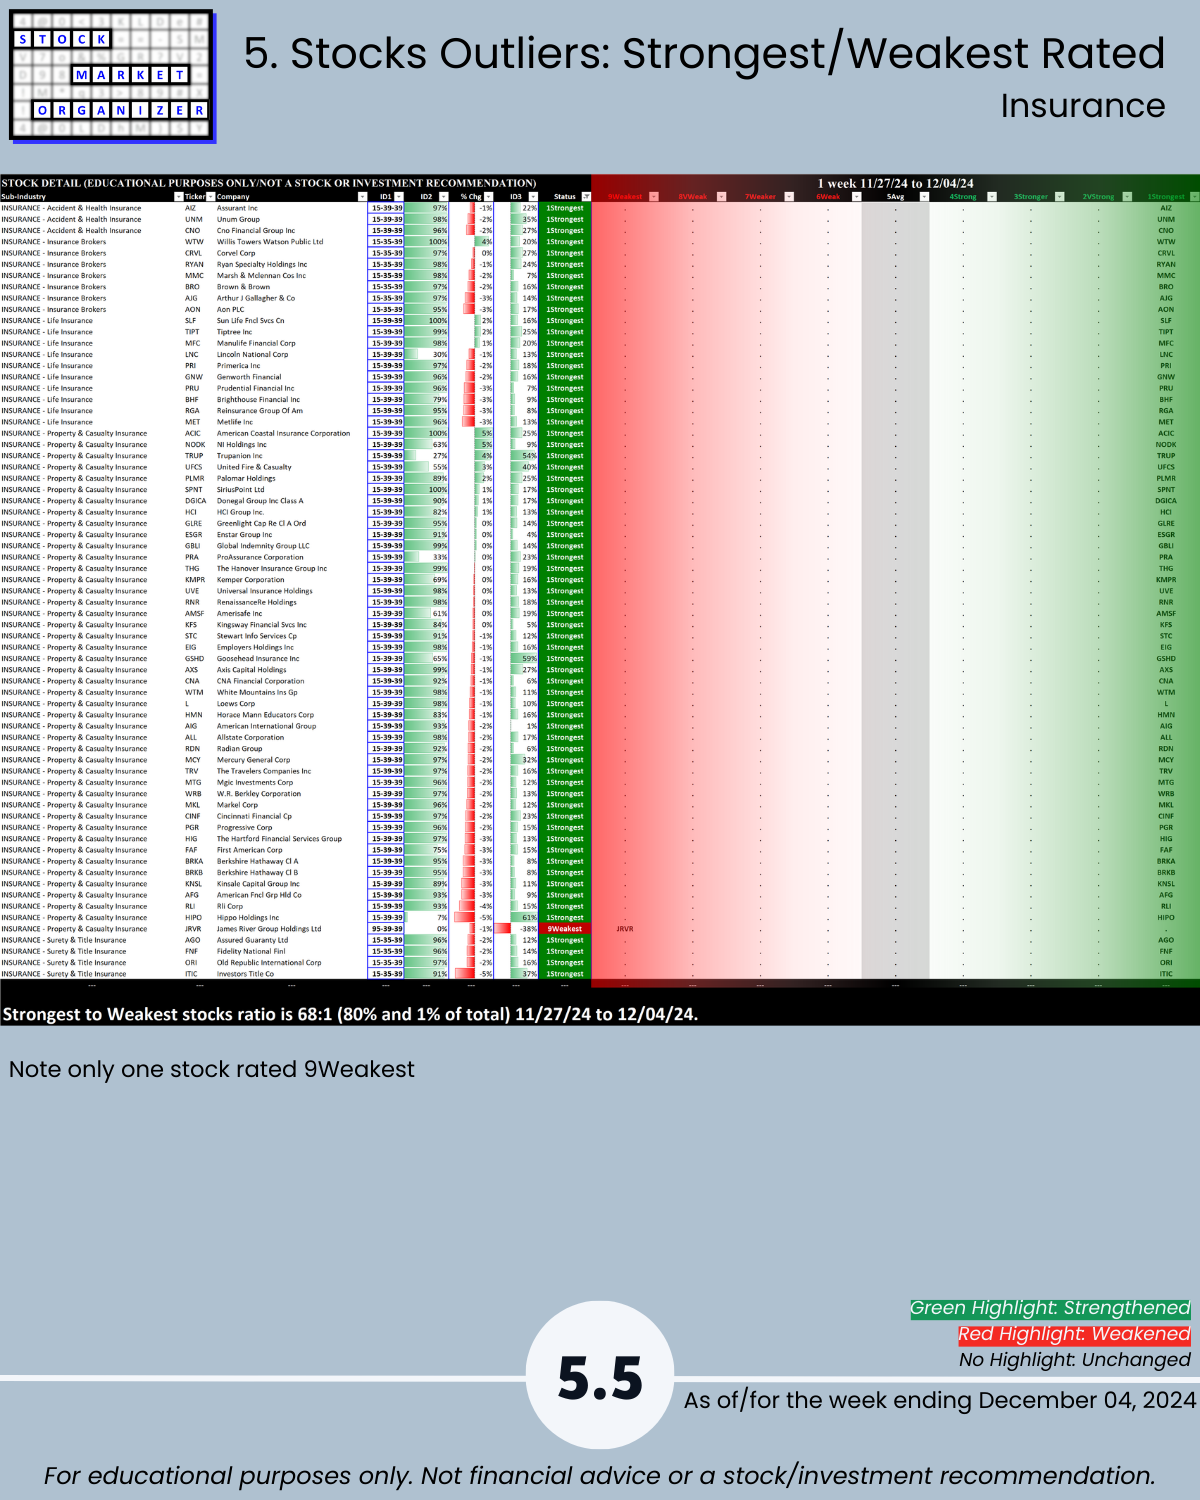Viewport: 1200px width, 1500px height.
Task: Click the BRKB ticker in the Ticker column
Action: coord(194,873)
